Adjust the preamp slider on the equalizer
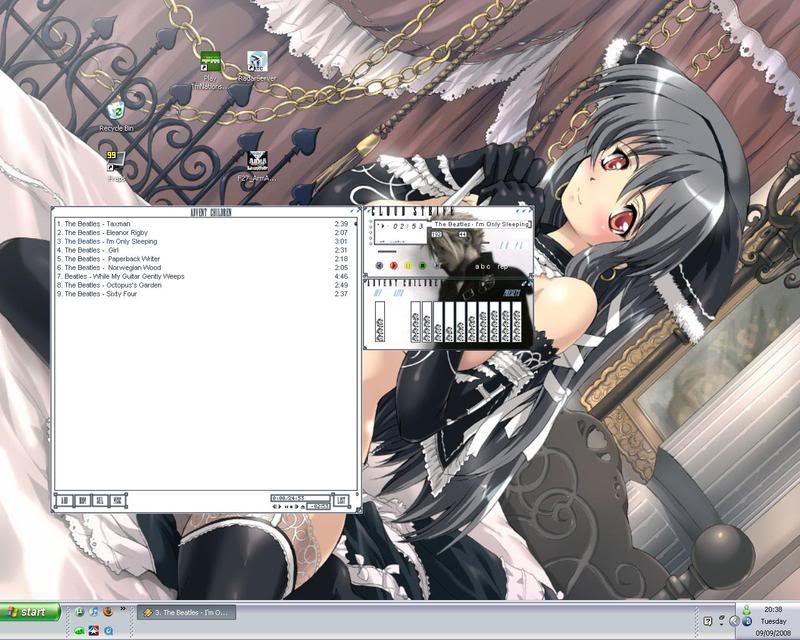 coord(380,322)
